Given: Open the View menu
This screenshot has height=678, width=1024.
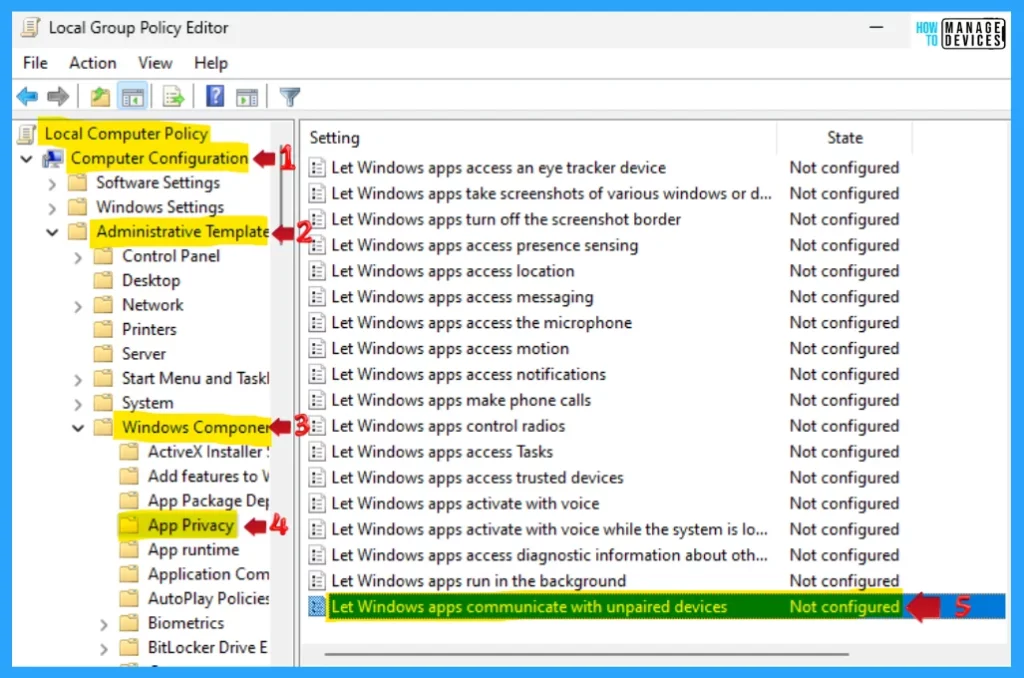Looking at the screenshot, I should (x=155, y=63).
